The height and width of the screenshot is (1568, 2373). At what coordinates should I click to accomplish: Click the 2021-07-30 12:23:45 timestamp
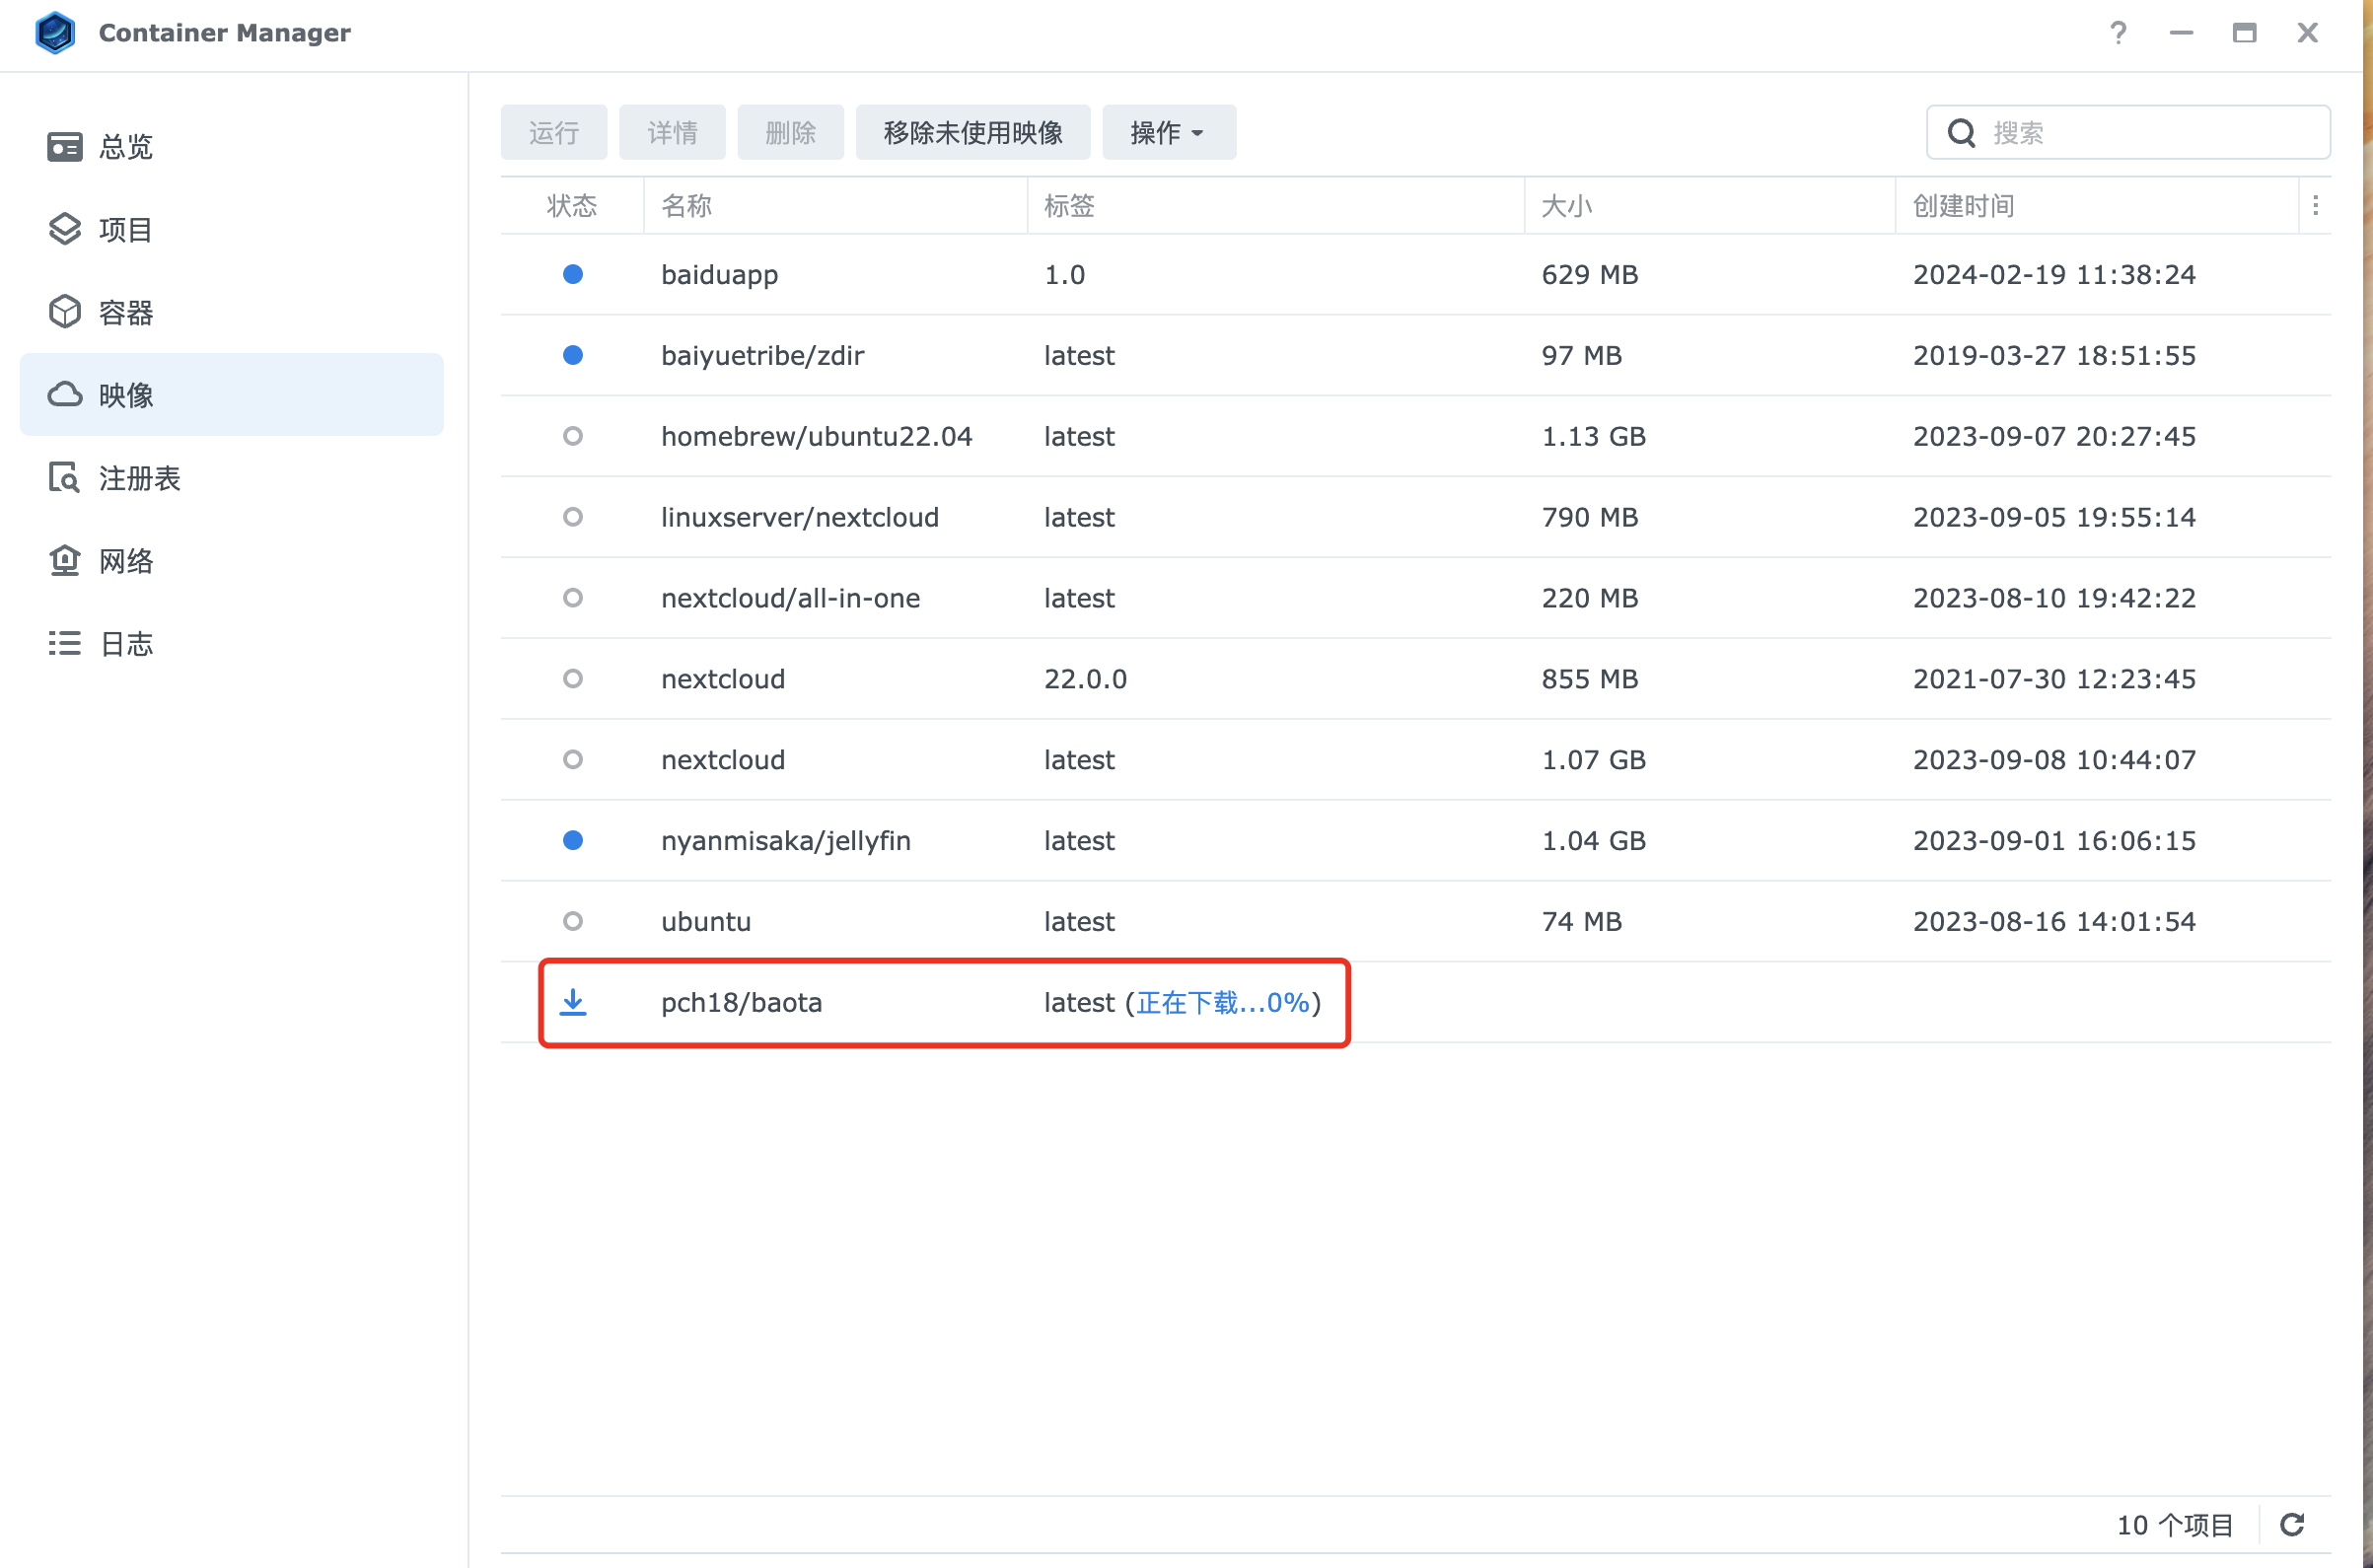(2054, 680)
